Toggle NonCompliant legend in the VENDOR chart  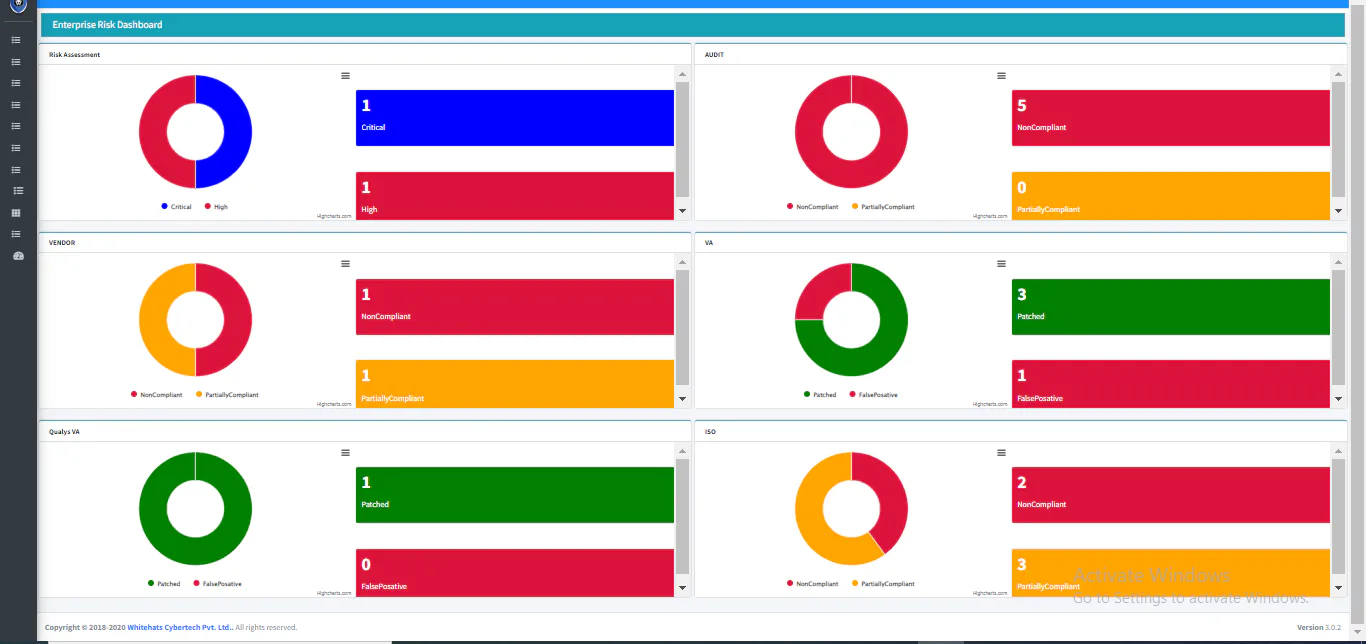(156, 395)
